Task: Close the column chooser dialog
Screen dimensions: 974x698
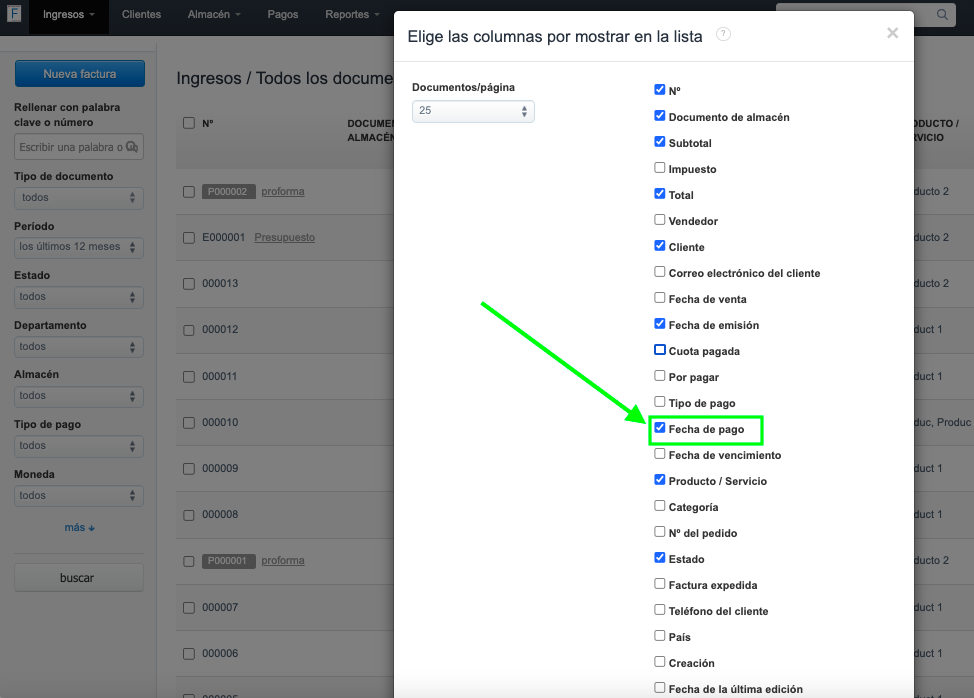Action: [x=892, y=33]
